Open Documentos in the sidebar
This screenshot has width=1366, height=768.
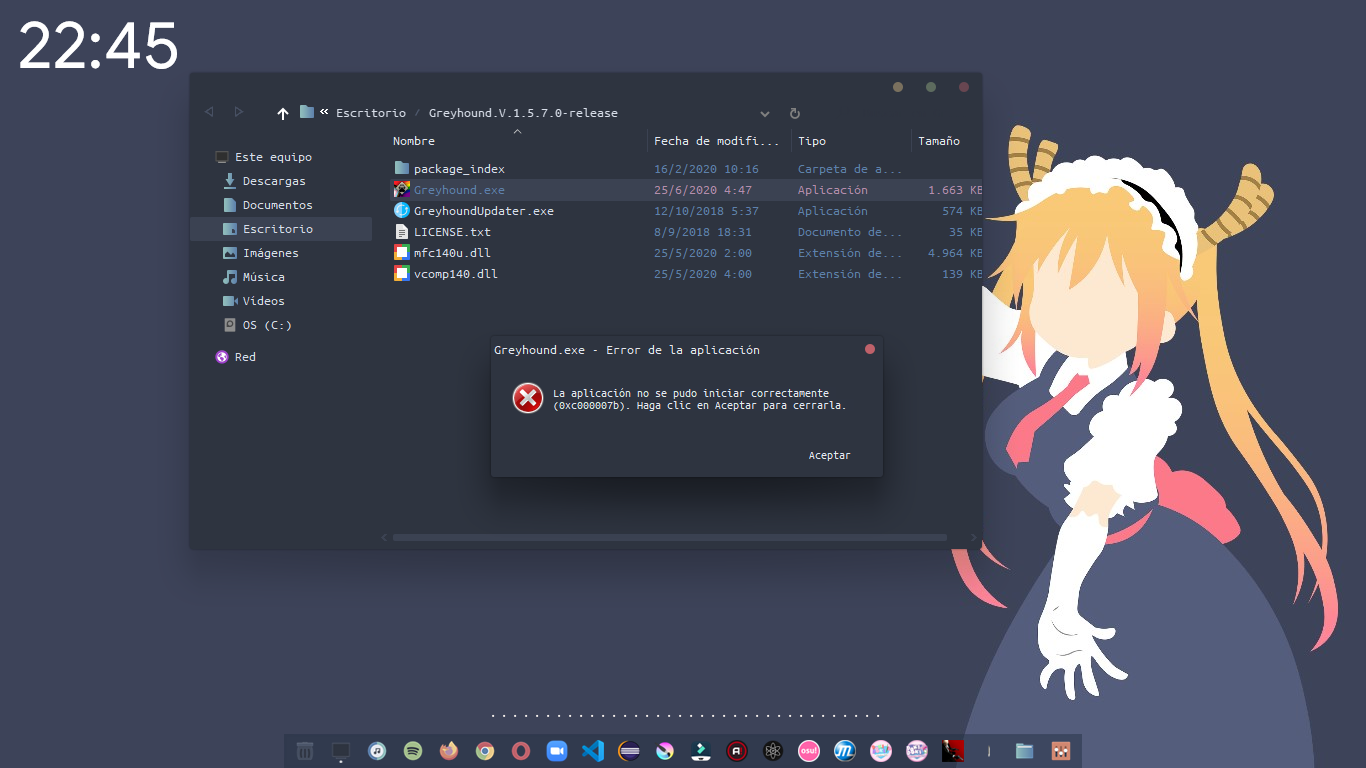(278, 205)
